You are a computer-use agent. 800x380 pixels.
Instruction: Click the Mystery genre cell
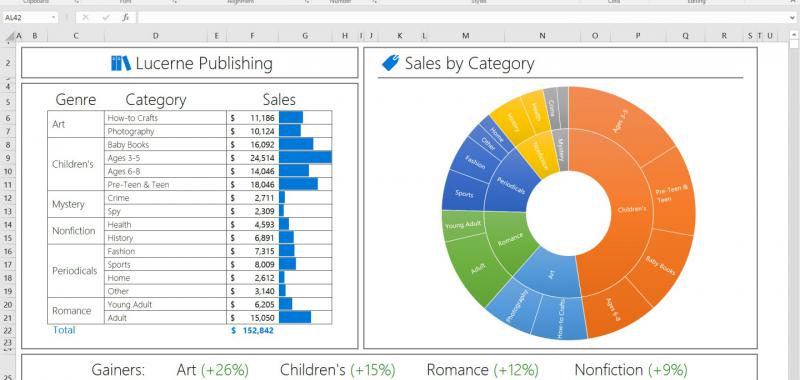point(76,205)
